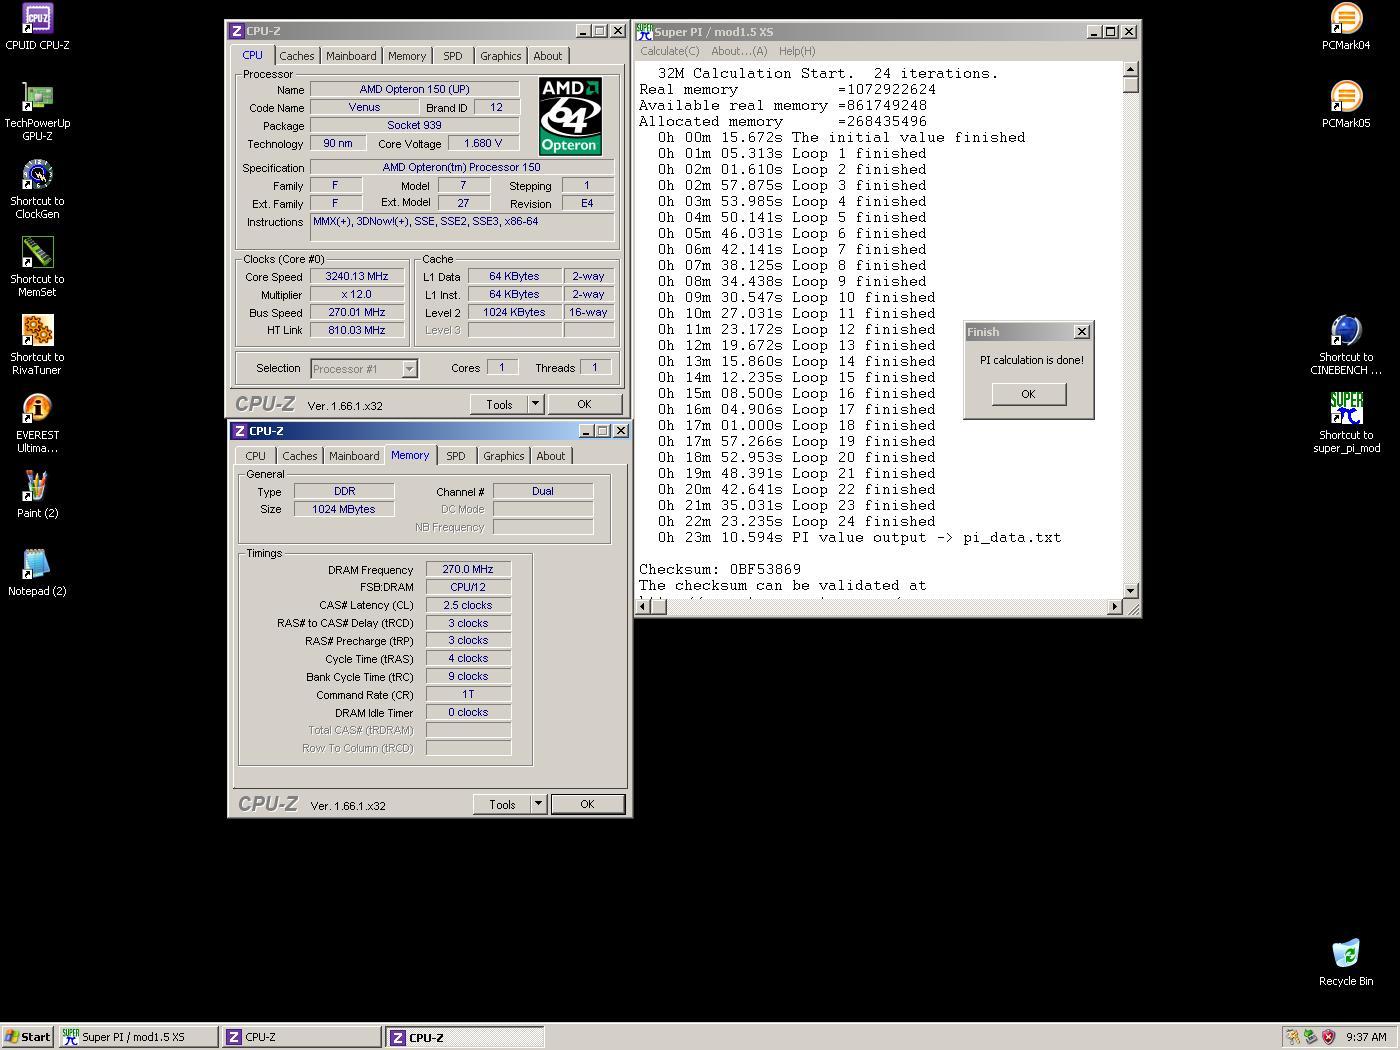Switch to Memory tab in top CPU-Z
Screen dimensions: 1400x1050
tap(407, 56)
